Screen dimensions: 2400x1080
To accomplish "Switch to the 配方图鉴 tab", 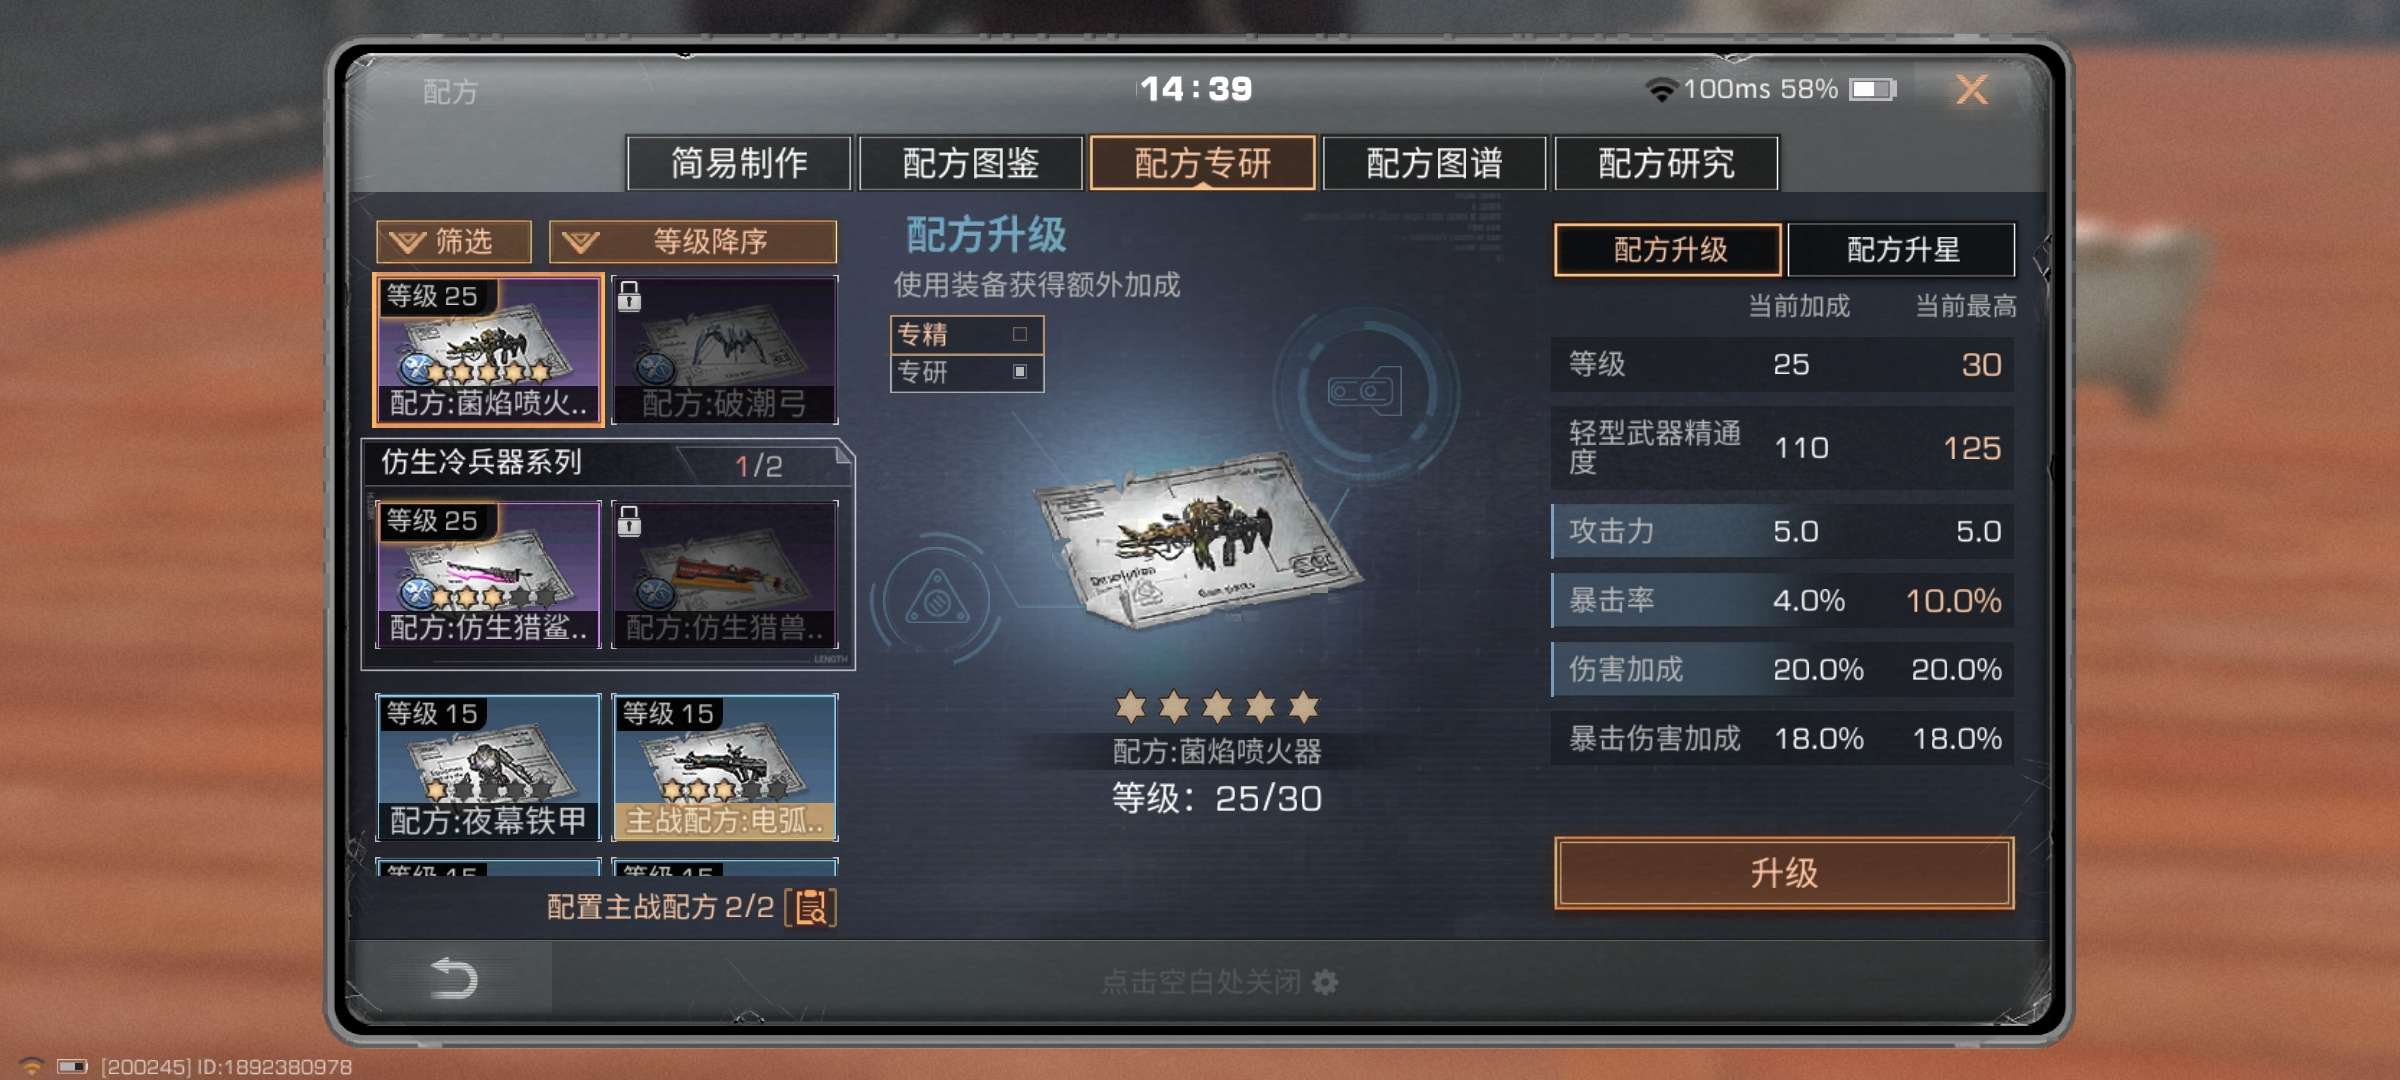I will (970, 163).
